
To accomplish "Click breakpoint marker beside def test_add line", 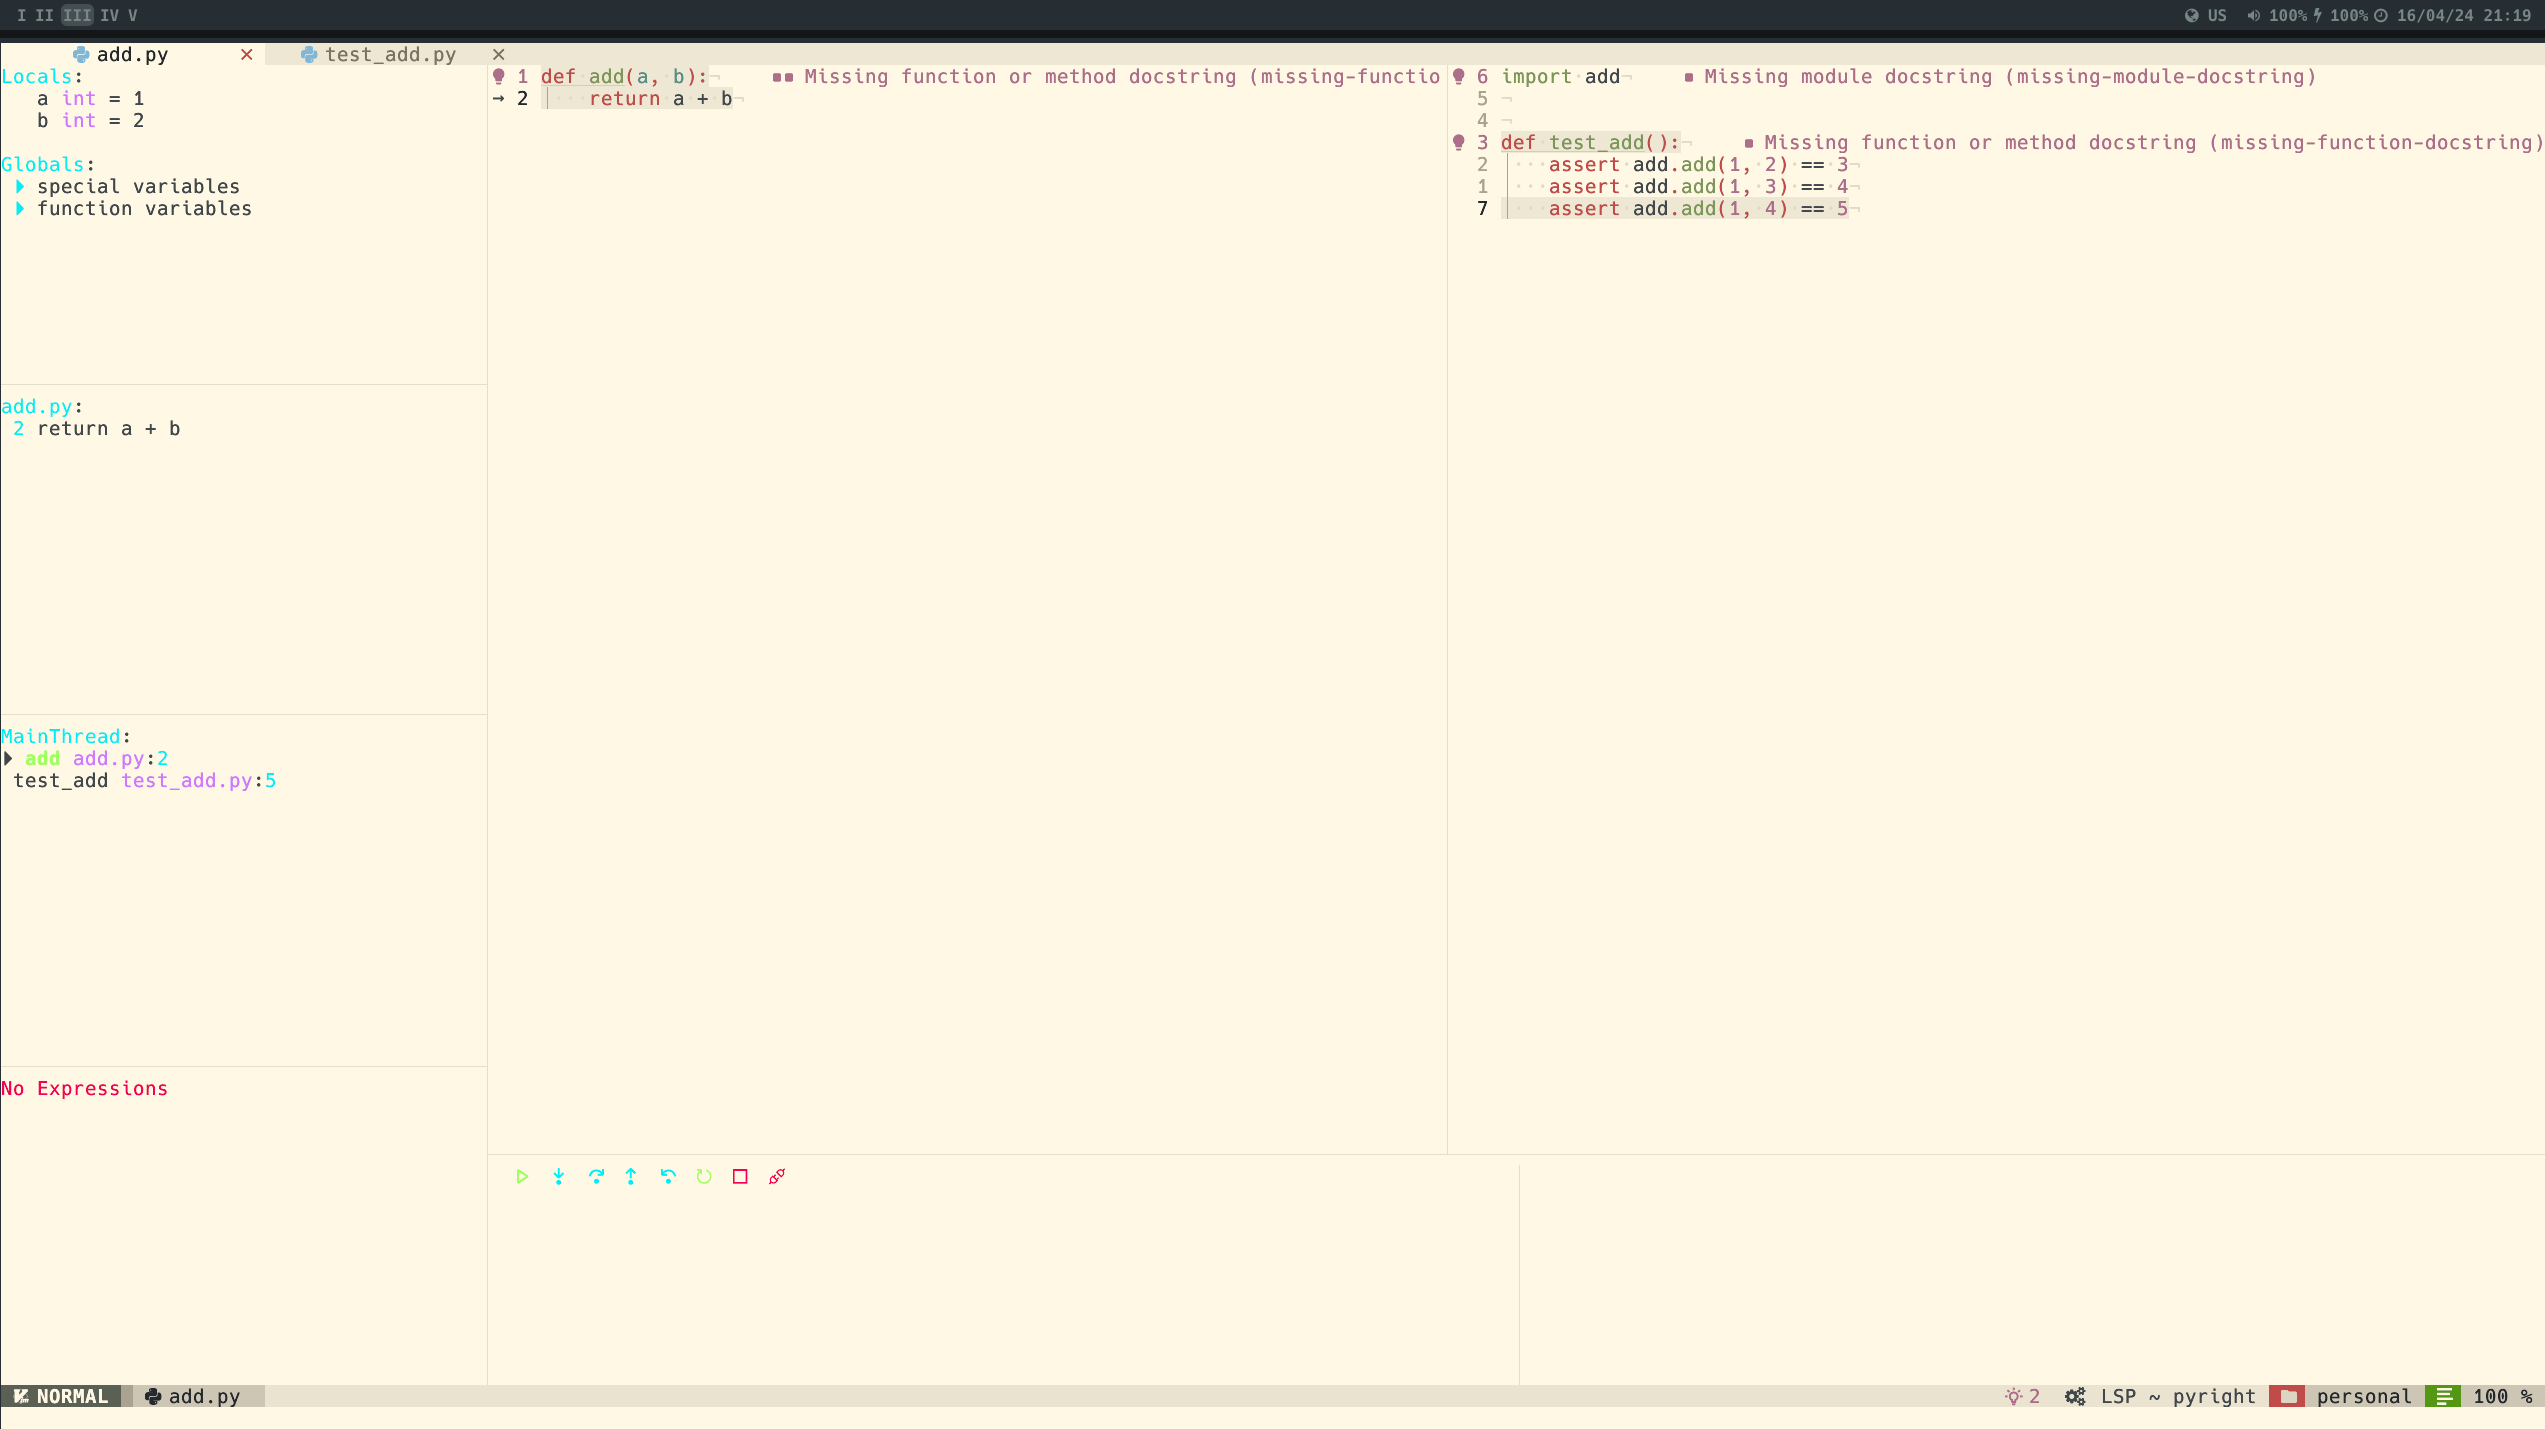I will coord(1459,143).
